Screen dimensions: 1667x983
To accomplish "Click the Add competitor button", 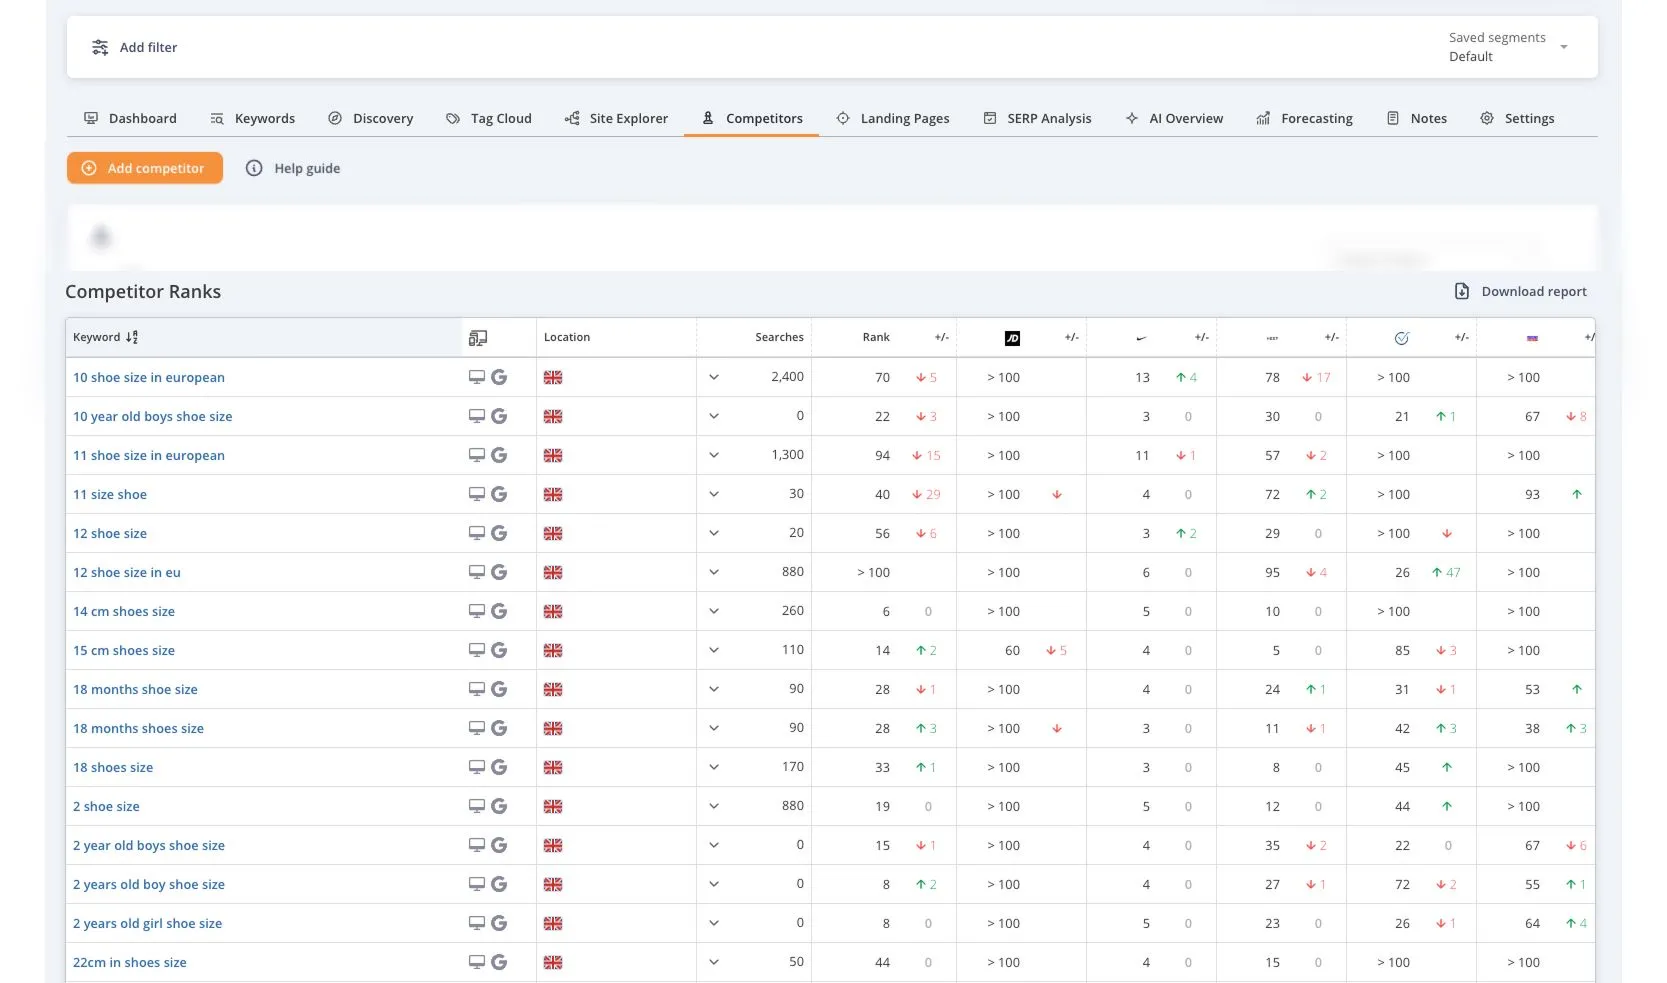I will 145,168.
